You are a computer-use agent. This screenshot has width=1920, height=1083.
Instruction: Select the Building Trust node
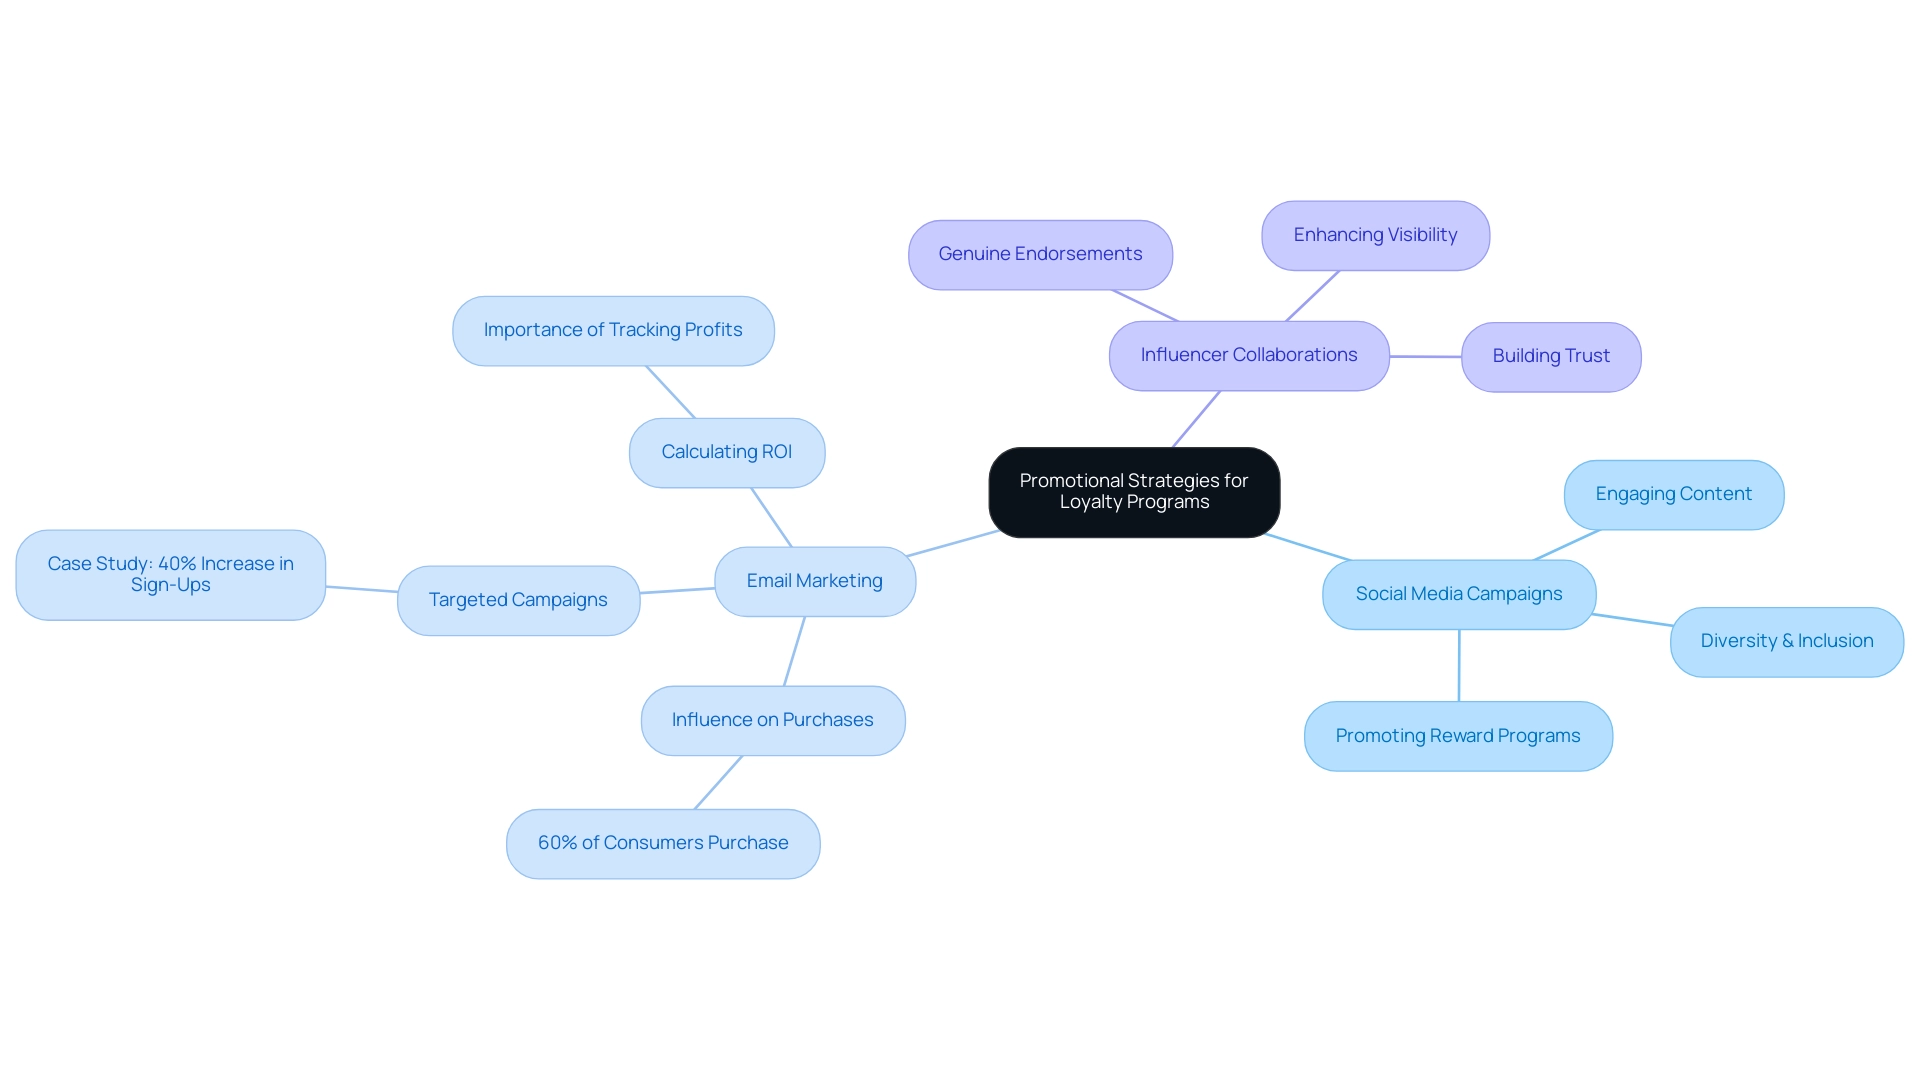(1549, 354)
